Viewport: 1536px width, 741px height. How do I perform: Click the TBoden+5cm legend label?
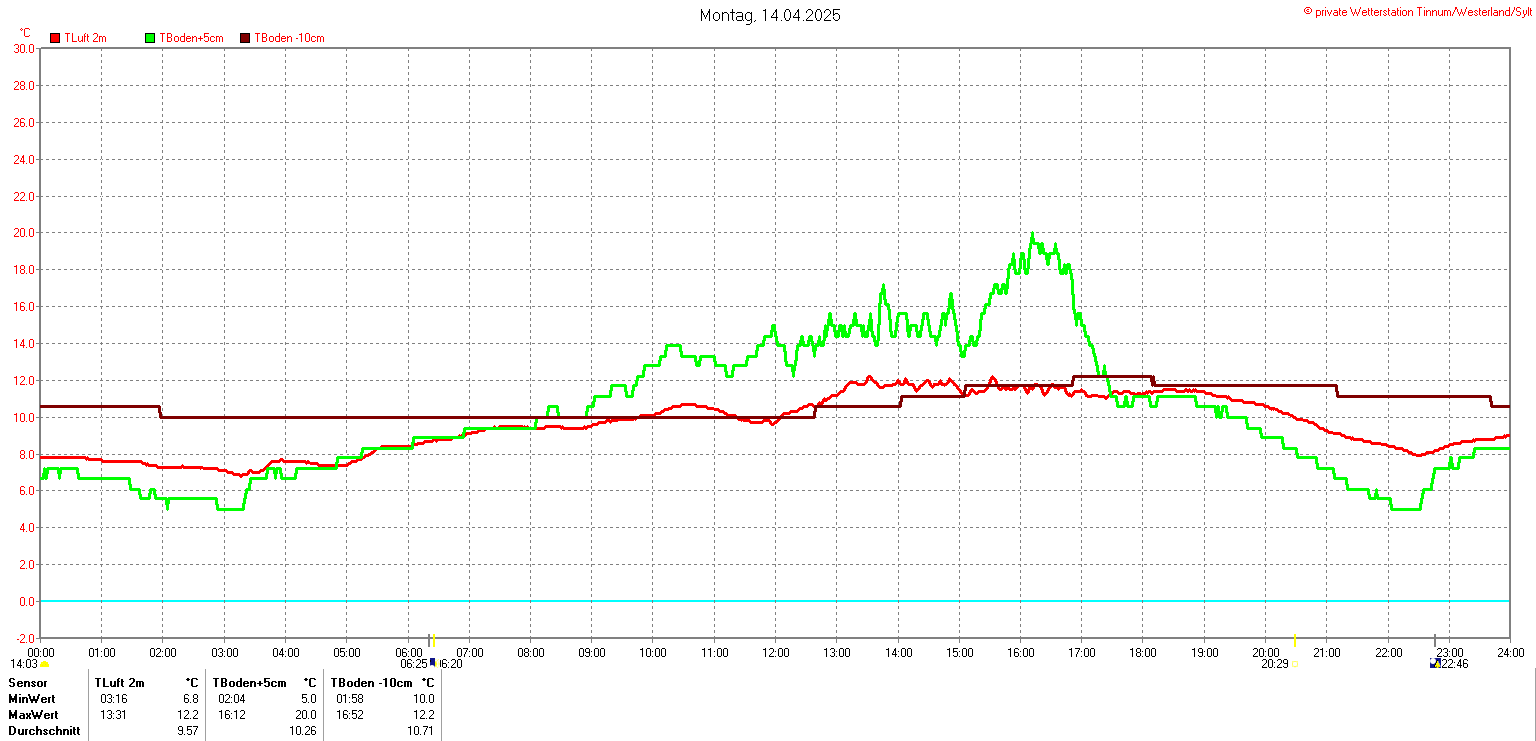191,38
